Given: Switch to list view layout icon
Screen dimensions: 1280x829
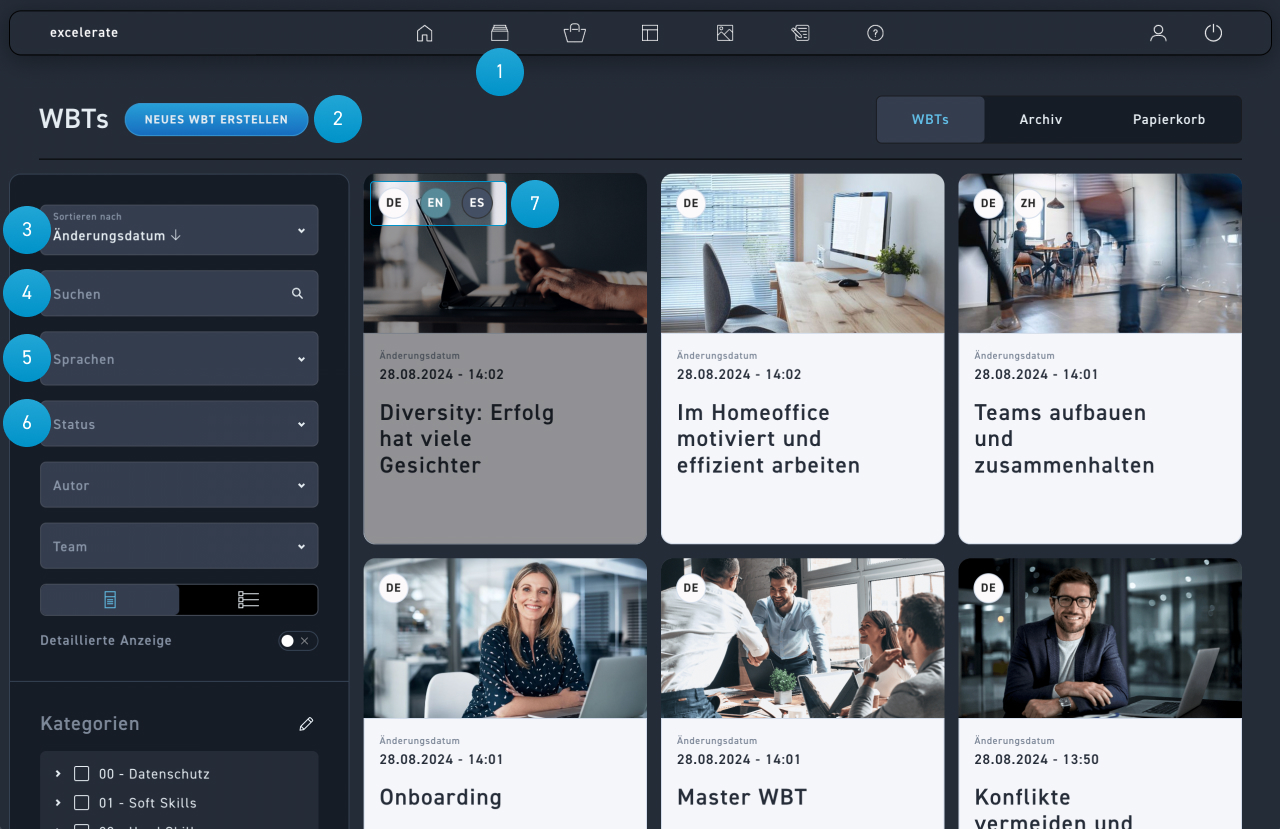Looking at the screenshot, I should 248,600.
